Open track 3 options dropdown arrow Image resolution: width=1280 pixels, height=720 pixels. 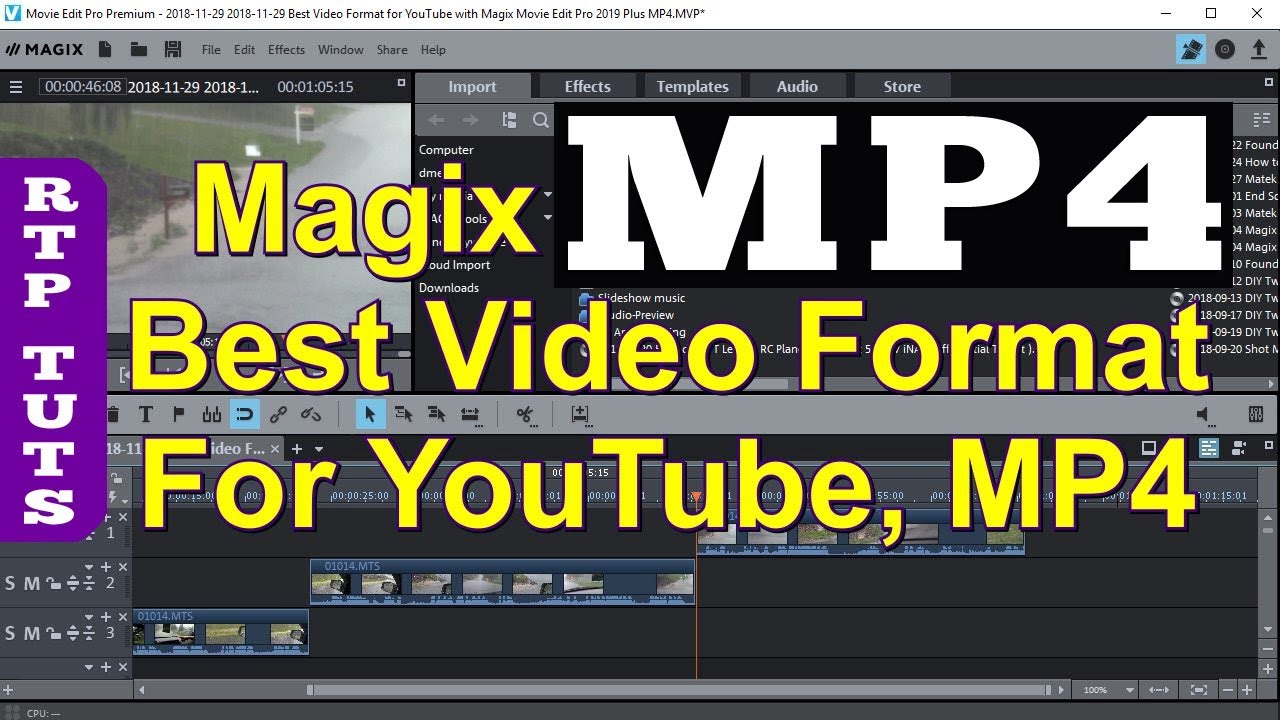pos(89,617)
